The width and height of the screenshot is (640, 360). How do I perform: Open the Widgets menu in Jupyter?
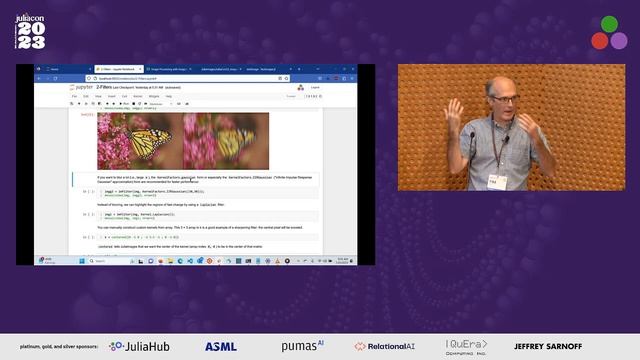(154, 96)
